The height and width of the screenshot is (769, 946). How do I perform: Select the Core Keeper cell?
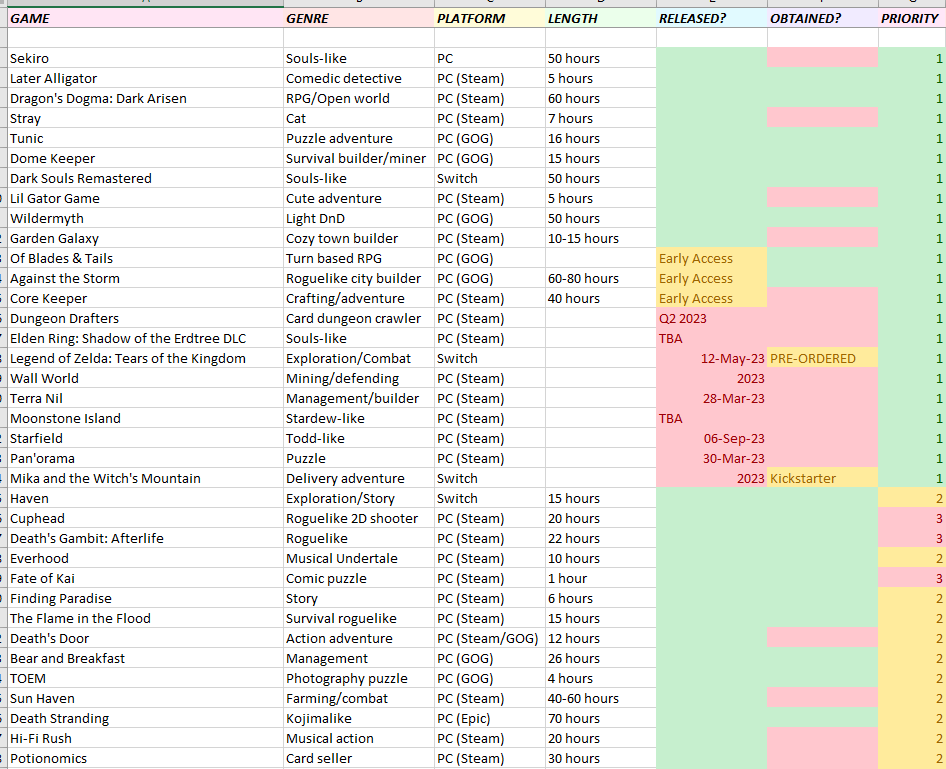145,298
